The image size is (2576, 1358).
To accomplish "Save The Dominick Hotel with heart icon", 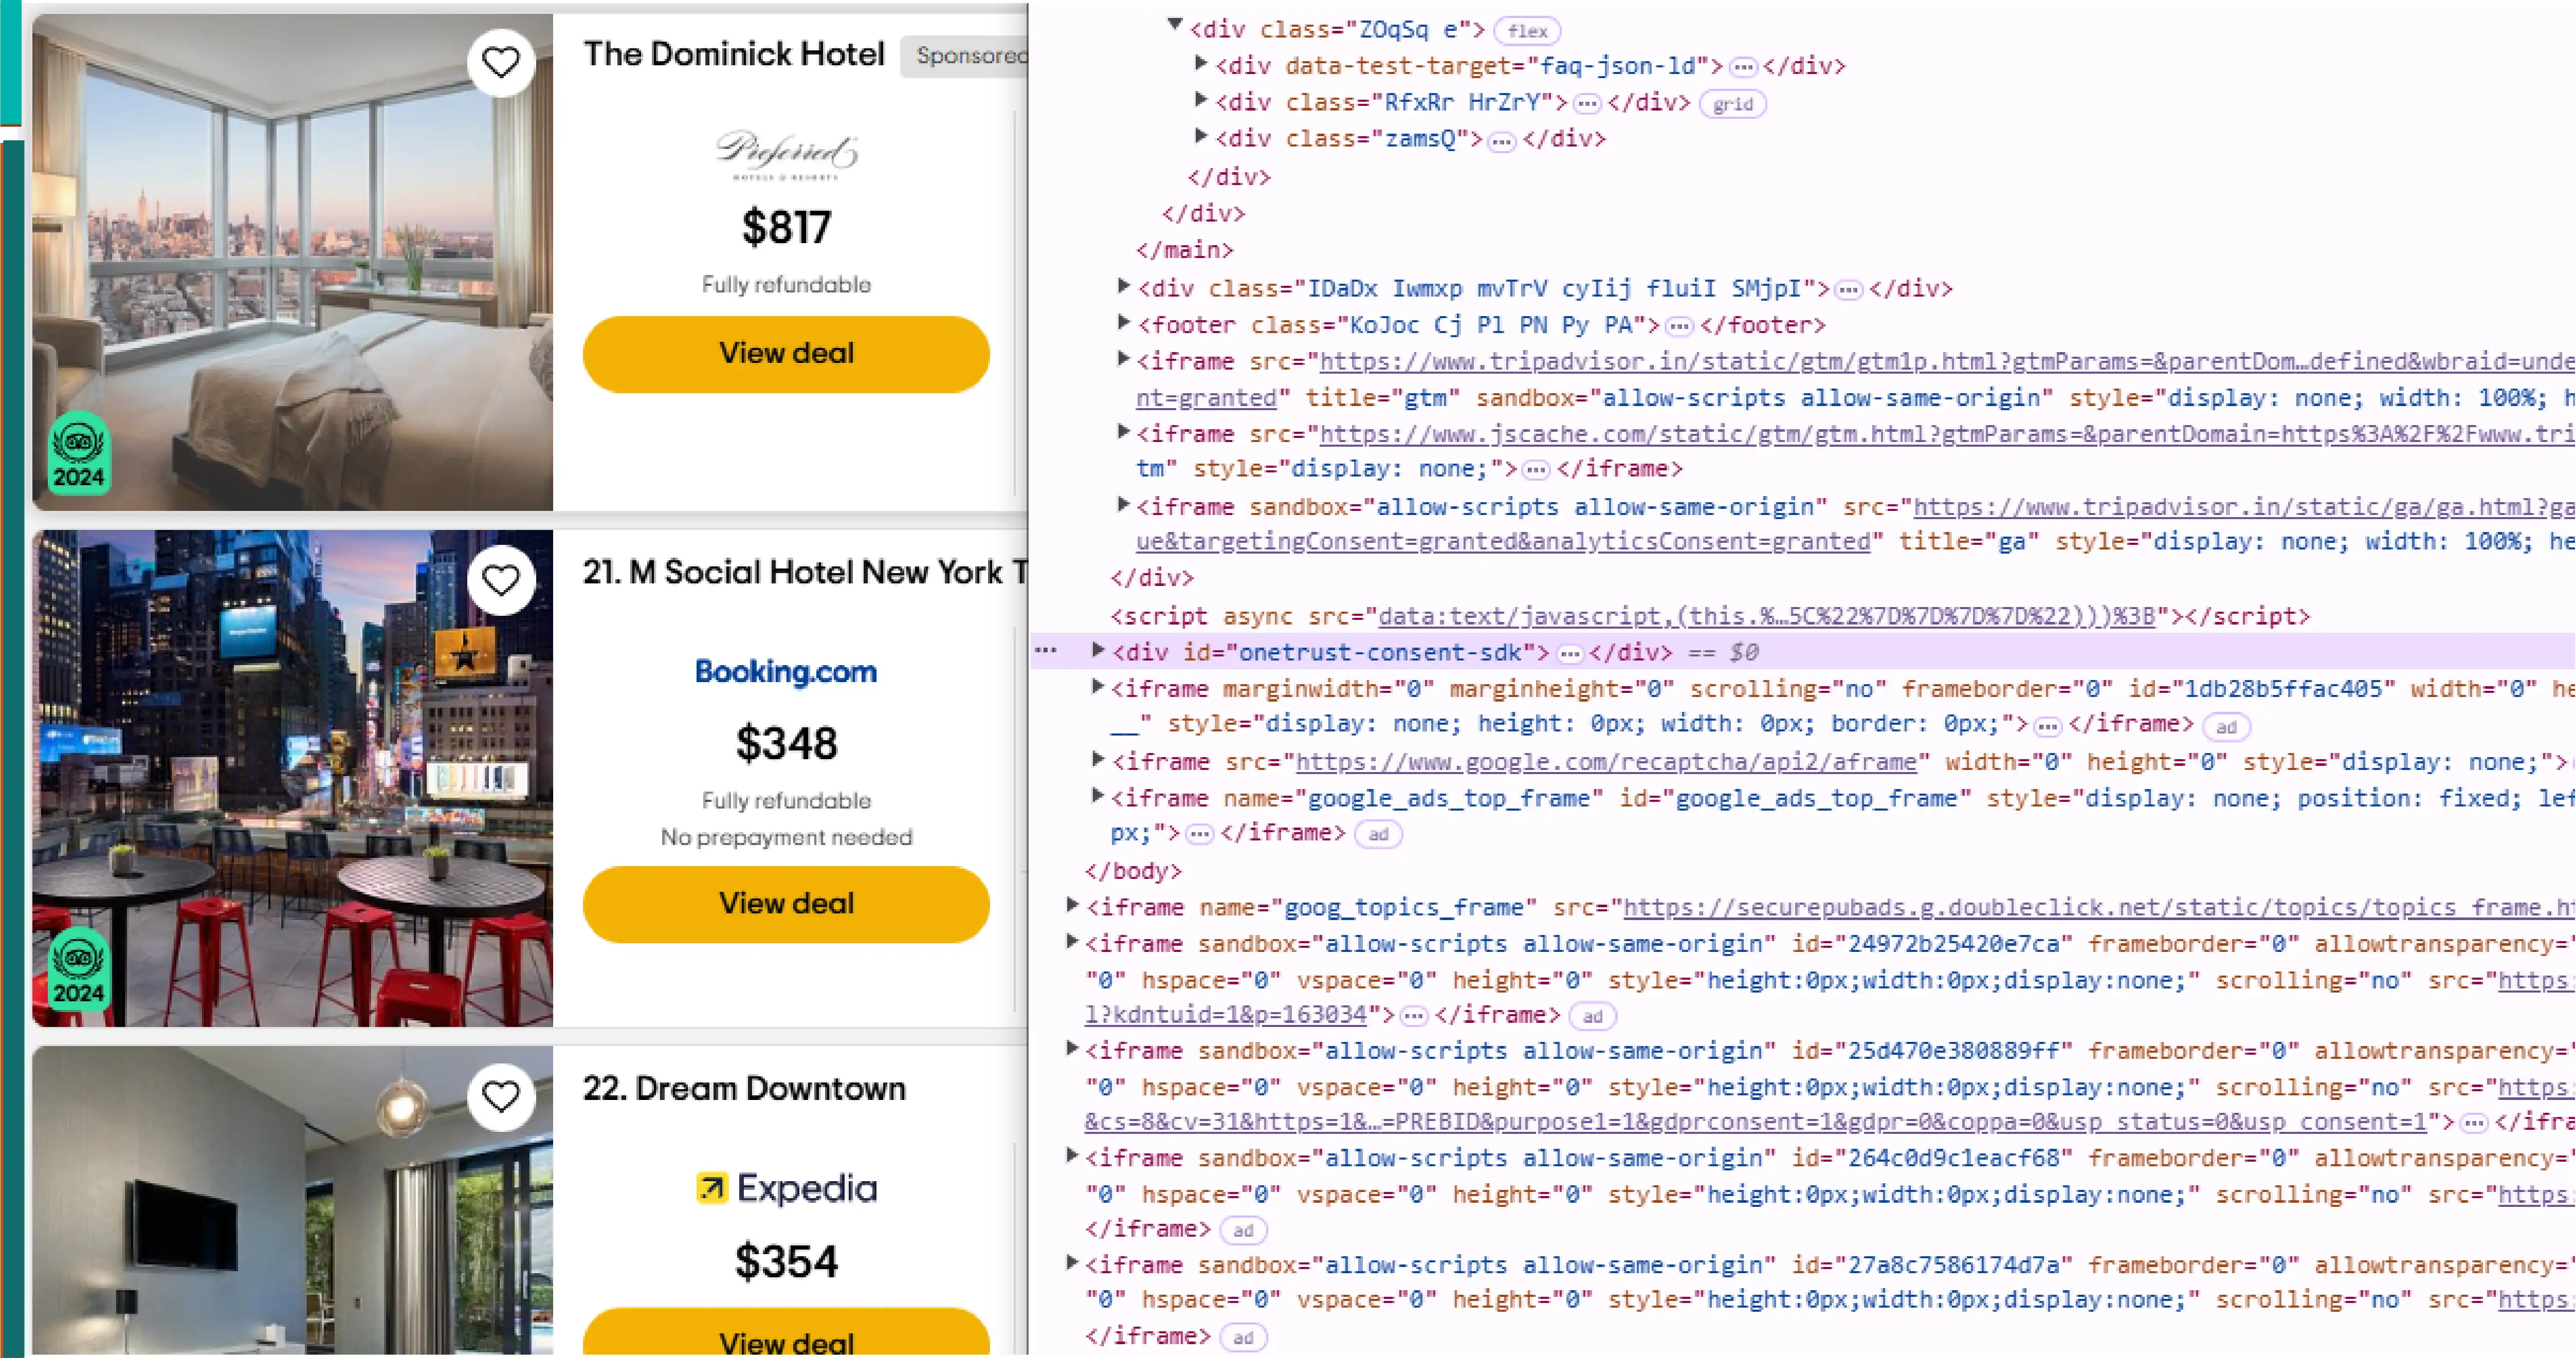I will (501, 62).
